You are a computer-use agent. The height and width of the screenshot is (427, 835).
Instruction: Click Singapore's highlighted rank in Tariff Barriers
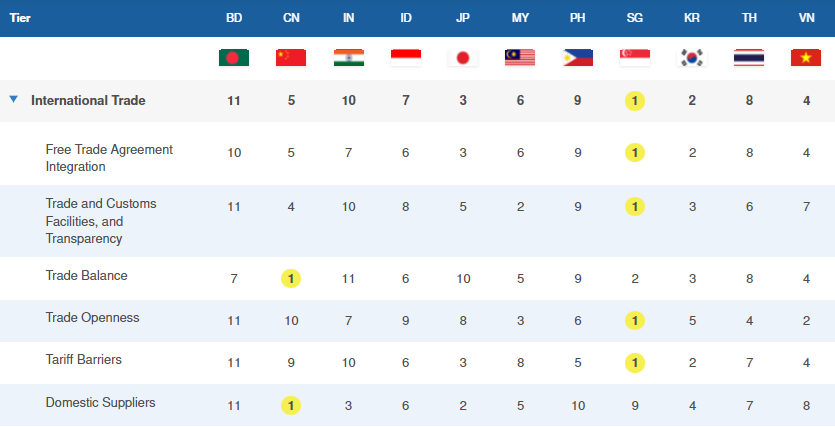click(634, 363)
